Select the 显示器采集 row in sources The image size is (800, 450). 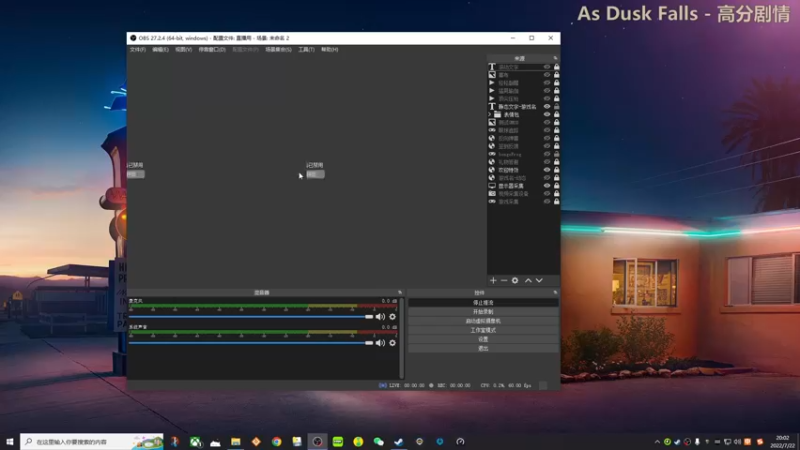coord(523,186)
